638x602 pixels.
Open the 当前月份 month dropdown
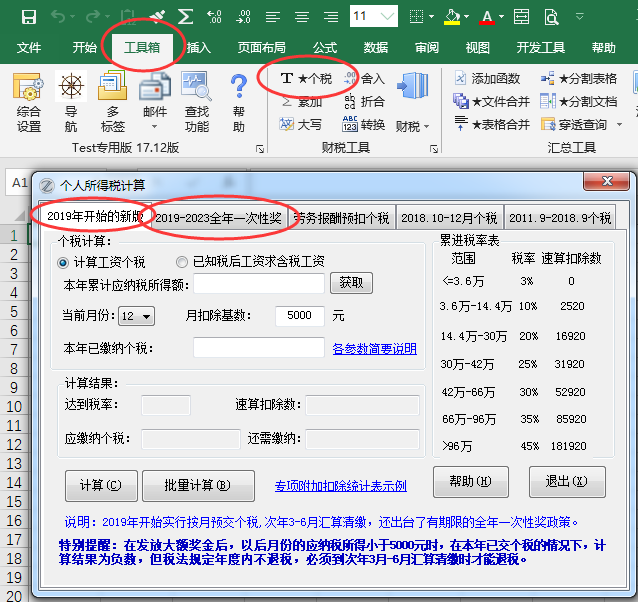pyautogui.click(x=136, y=316)
